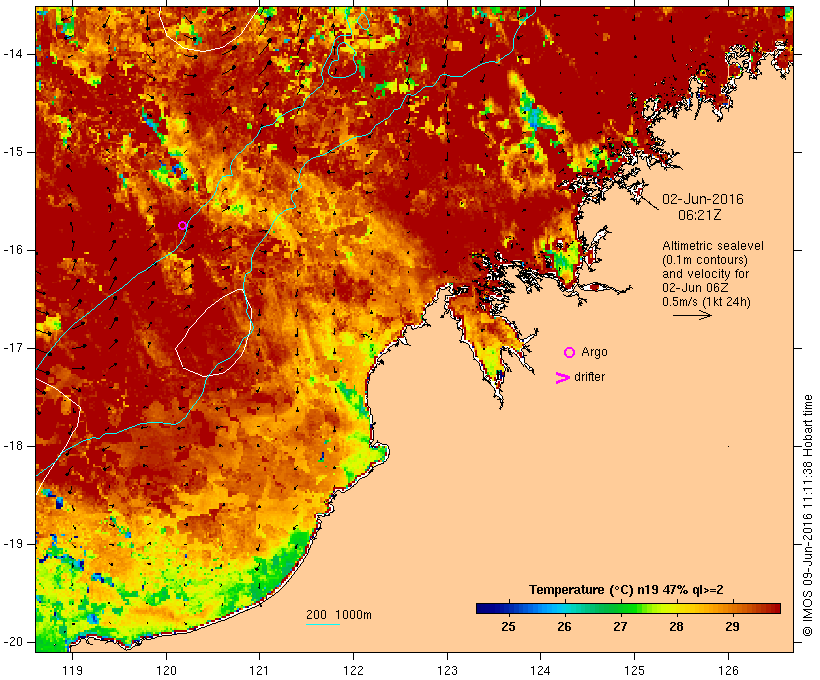Click the 'Argo' legend label
Screen dimensions: 820x680
pyautogui.click(x=594, y=352)
